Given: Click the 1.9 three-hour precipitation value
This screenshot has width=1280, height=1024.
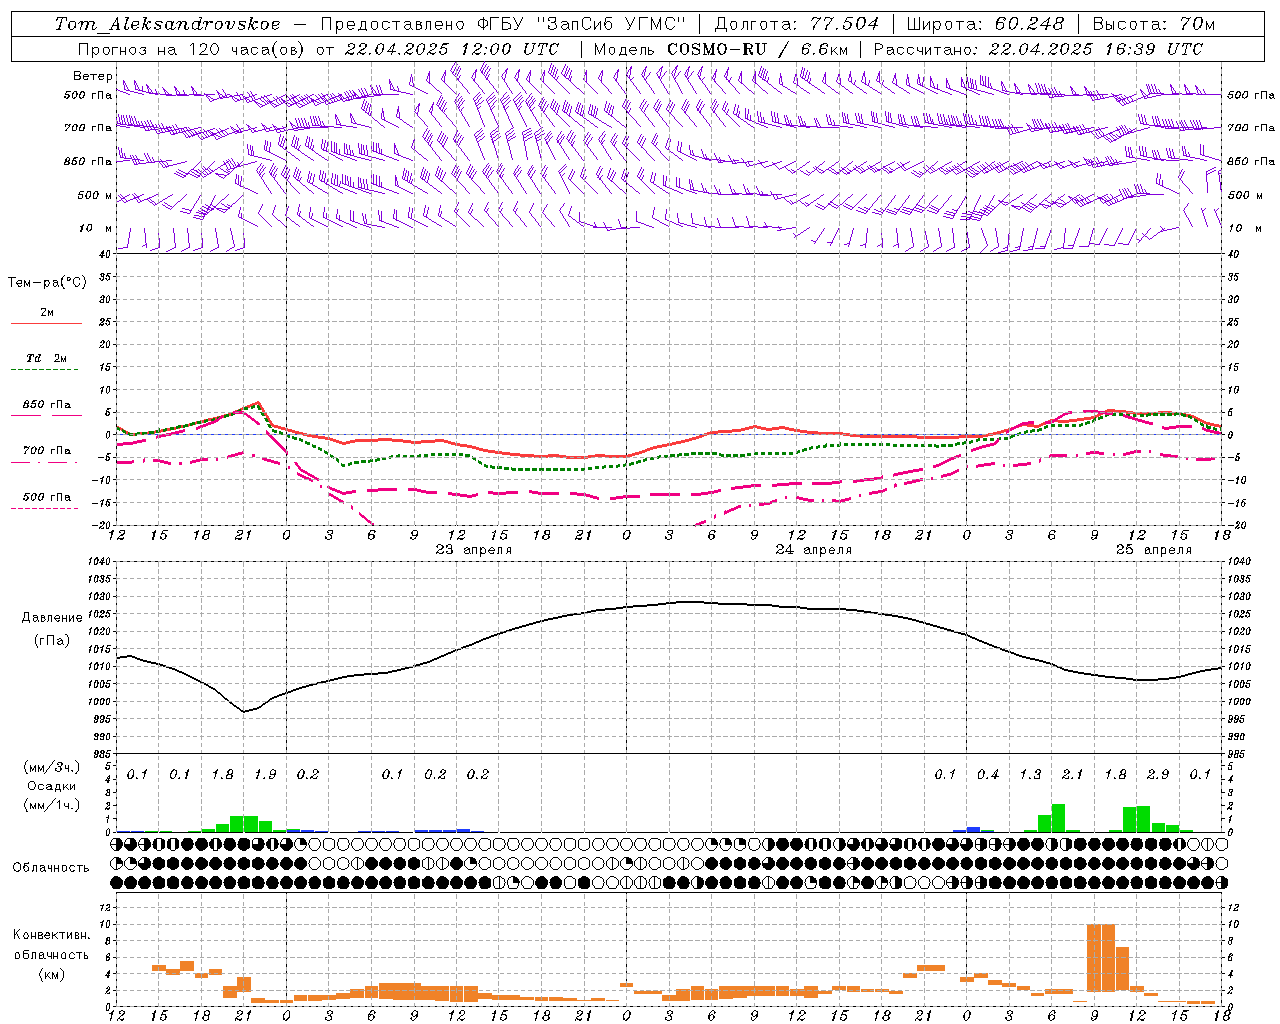Looking at the screenshot, I should (x=265, y=775).
